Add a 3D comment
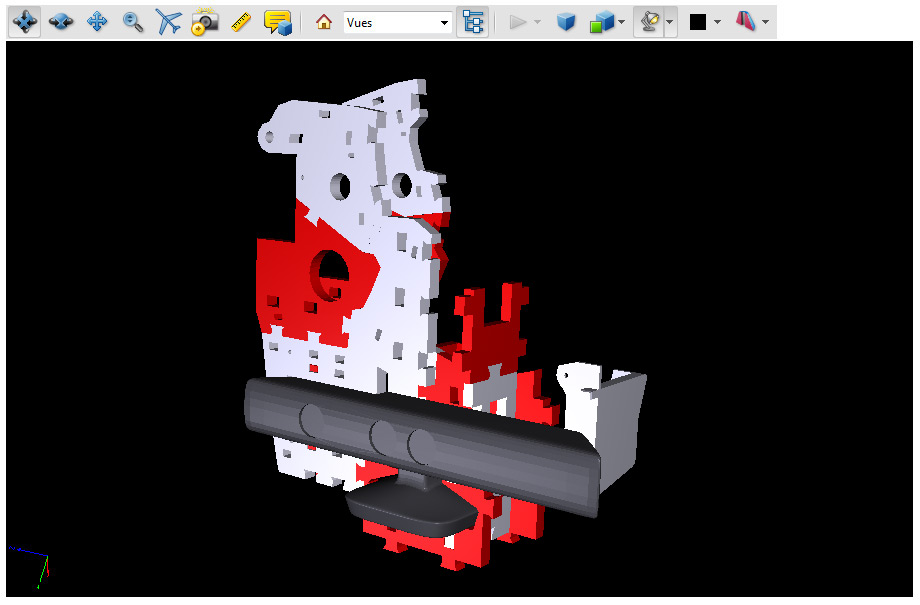 [x=277, y=22]
